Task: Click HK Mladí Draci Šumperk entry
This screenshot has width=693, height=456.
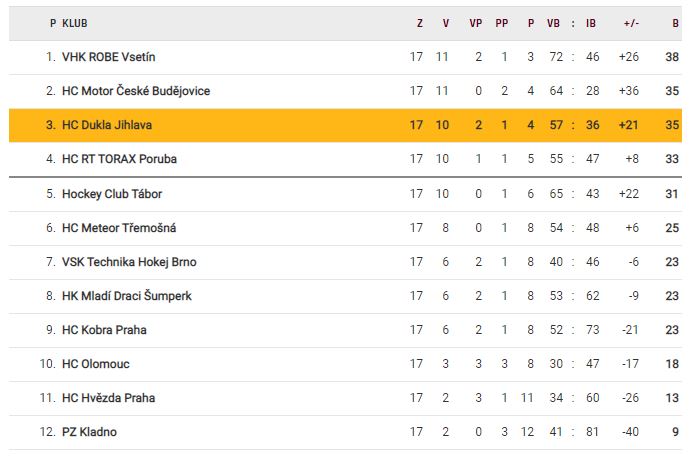Action: tap(127, 296)
